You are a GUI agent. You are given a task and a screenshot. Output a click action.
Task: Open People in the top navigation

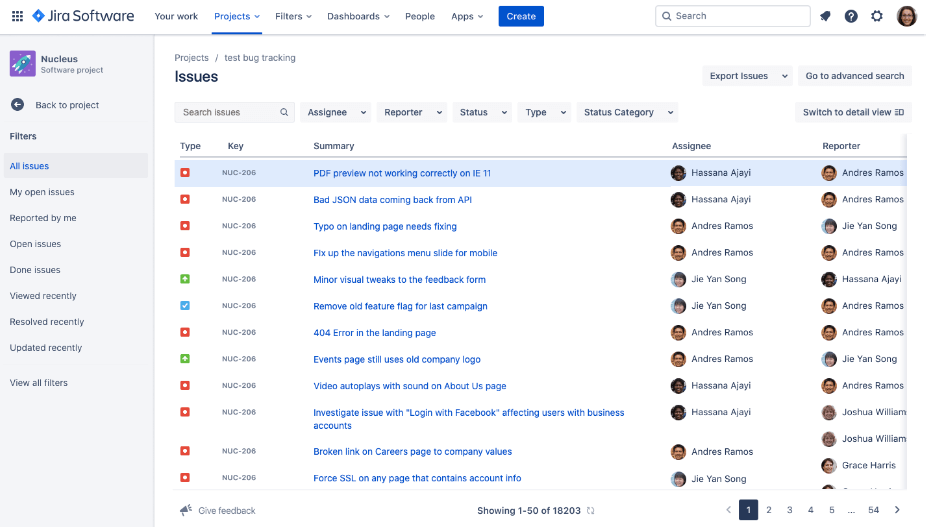point(420,16)
